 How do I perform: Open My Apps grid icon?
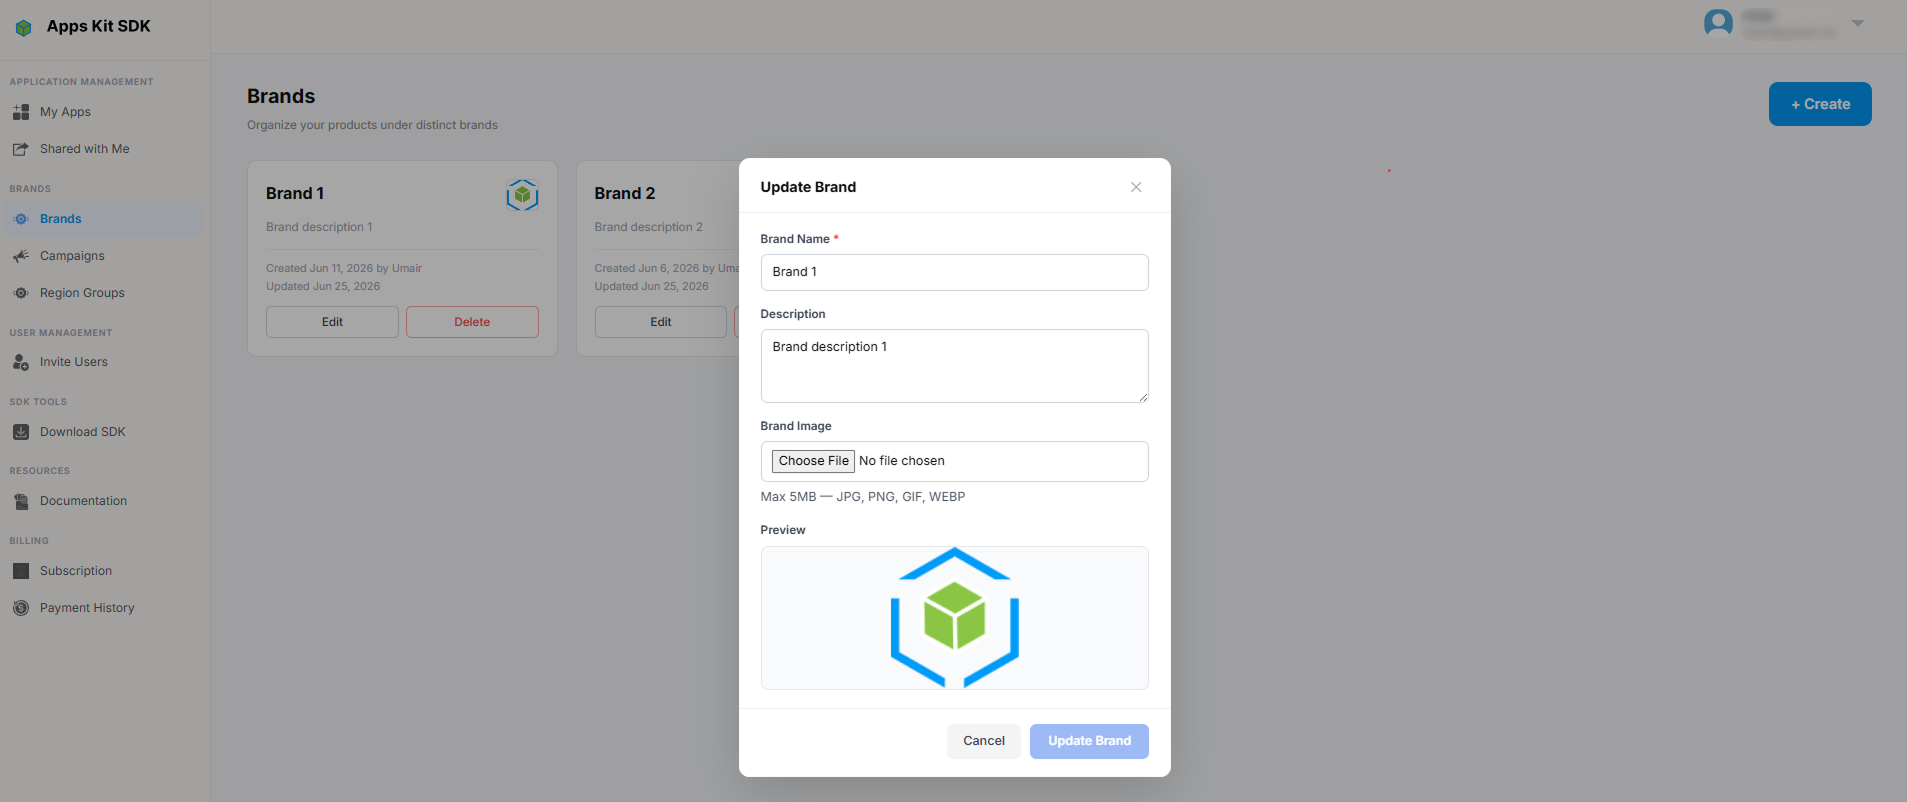point(21,112)
